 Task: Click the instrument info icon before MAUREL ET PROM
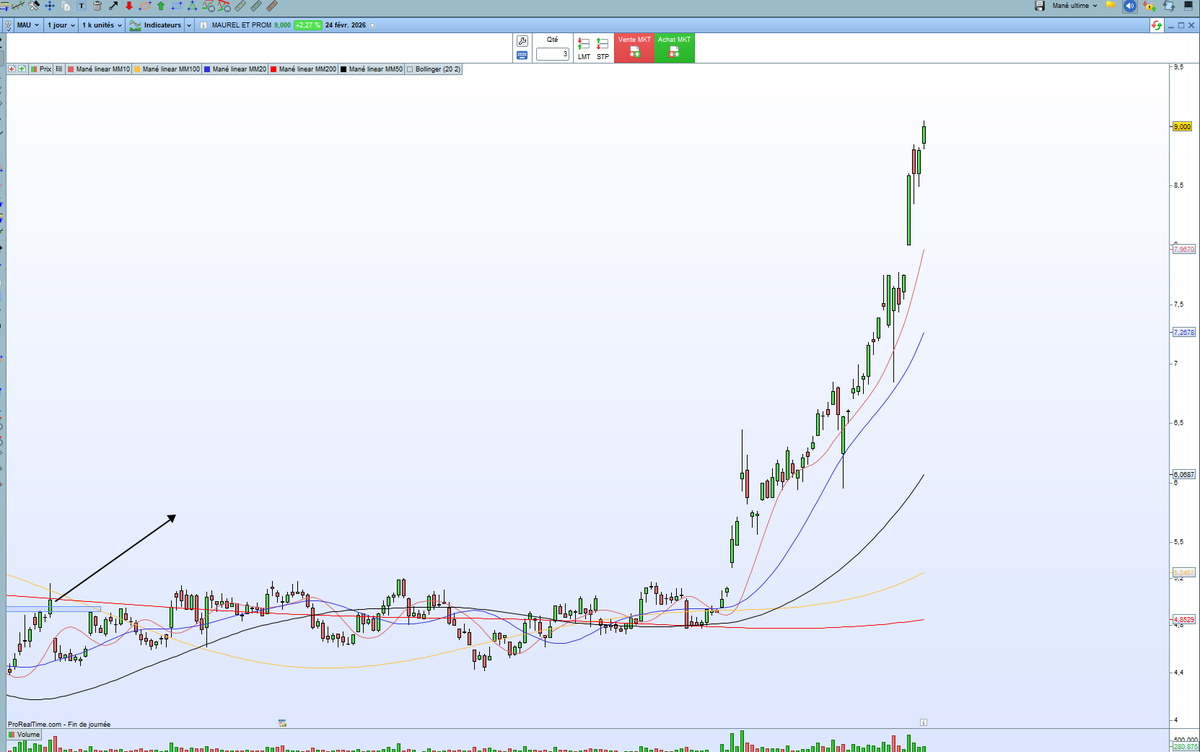coord(203,25)
